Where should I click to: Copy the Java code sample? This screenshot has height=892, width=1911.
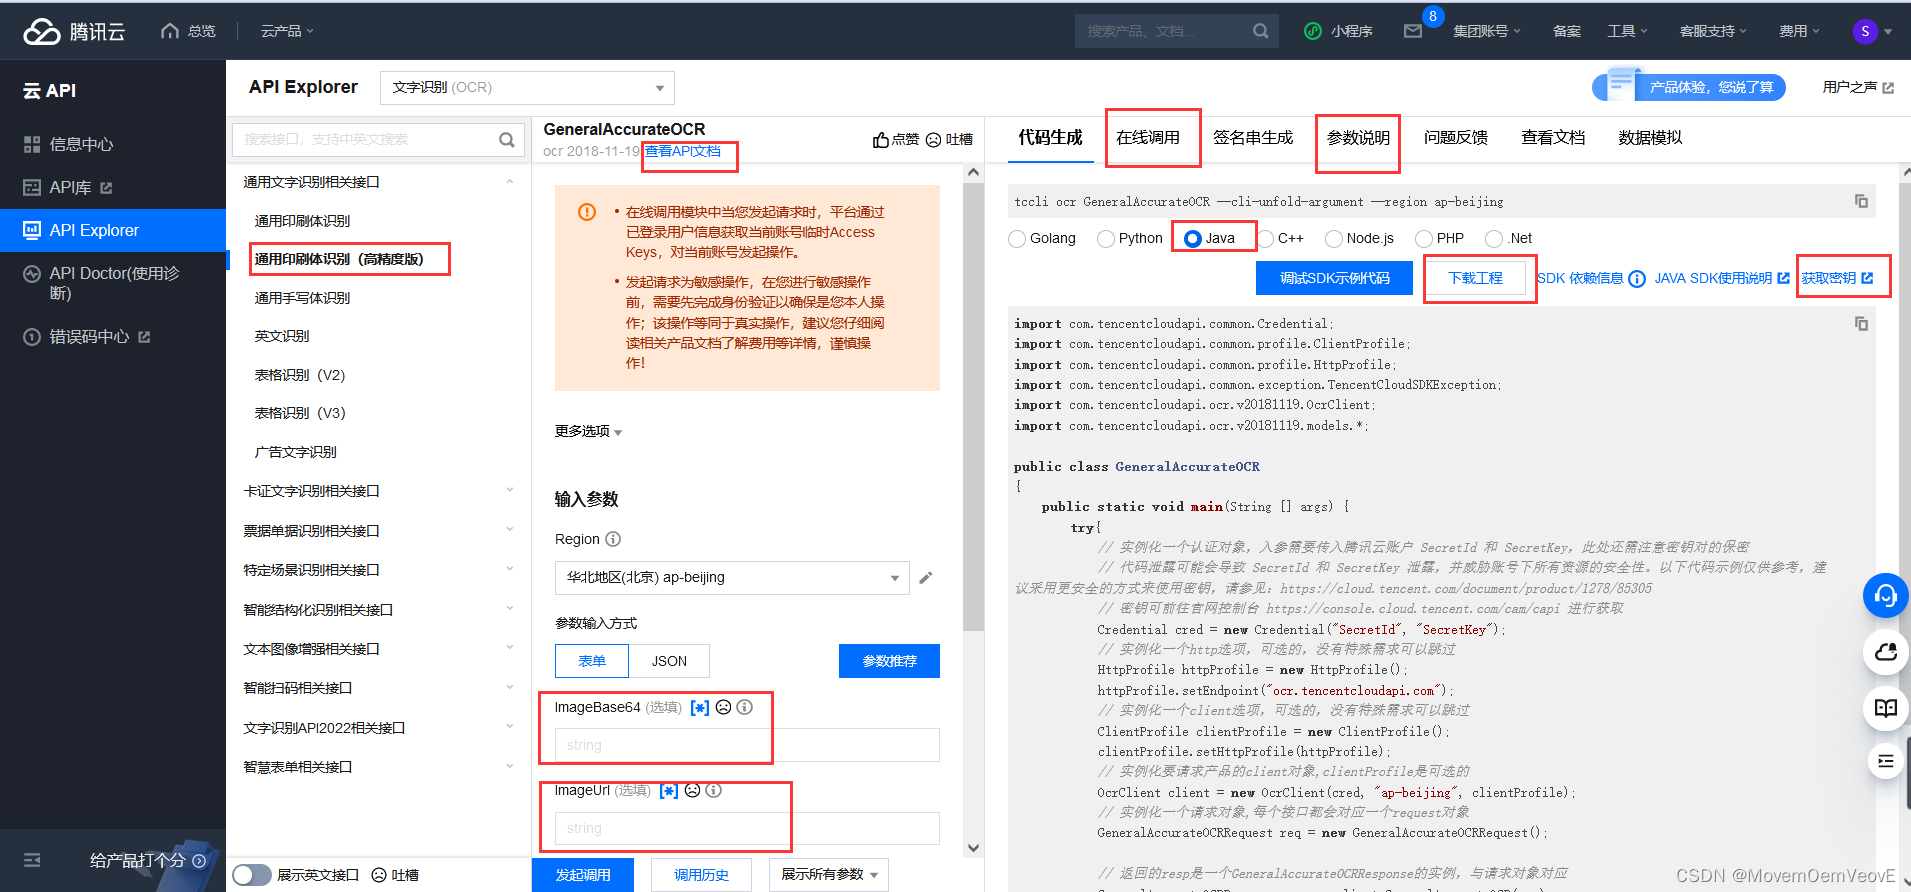coord(1861,324)
